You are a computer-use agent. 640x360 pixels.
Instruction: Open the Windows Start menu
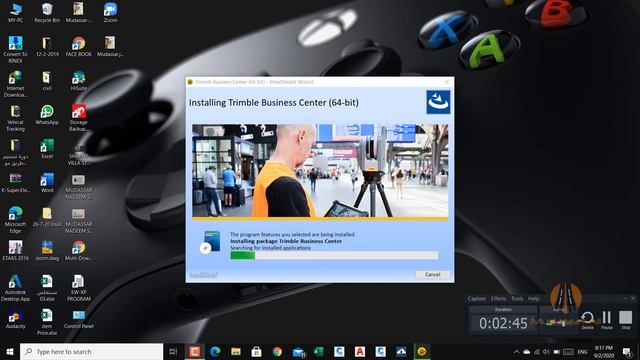(10, 351)
